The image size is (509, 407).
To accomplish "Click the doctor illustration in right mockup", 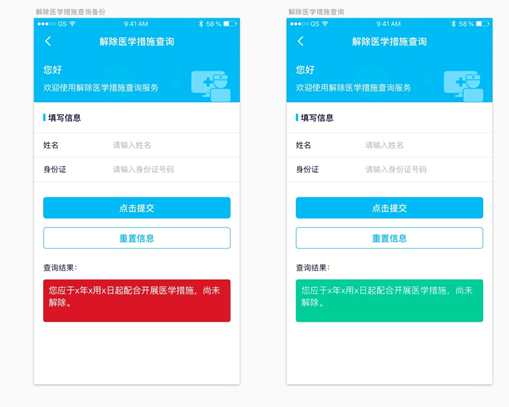I will [464, 86].
